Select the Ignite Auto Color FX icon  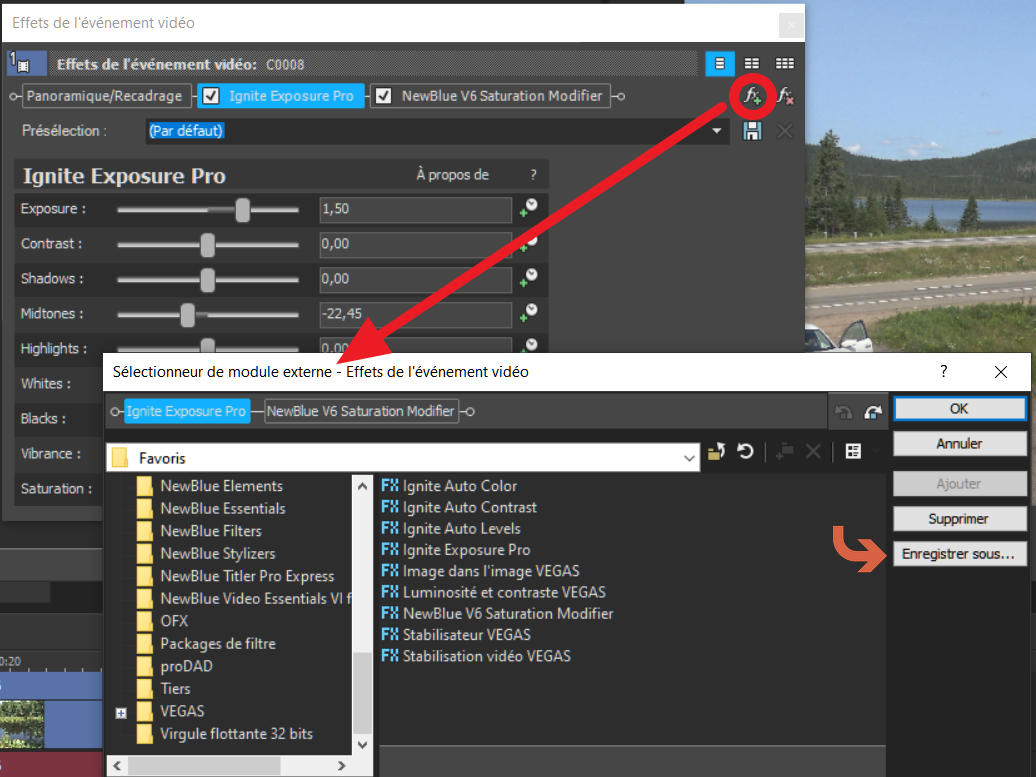pos(390,486)
